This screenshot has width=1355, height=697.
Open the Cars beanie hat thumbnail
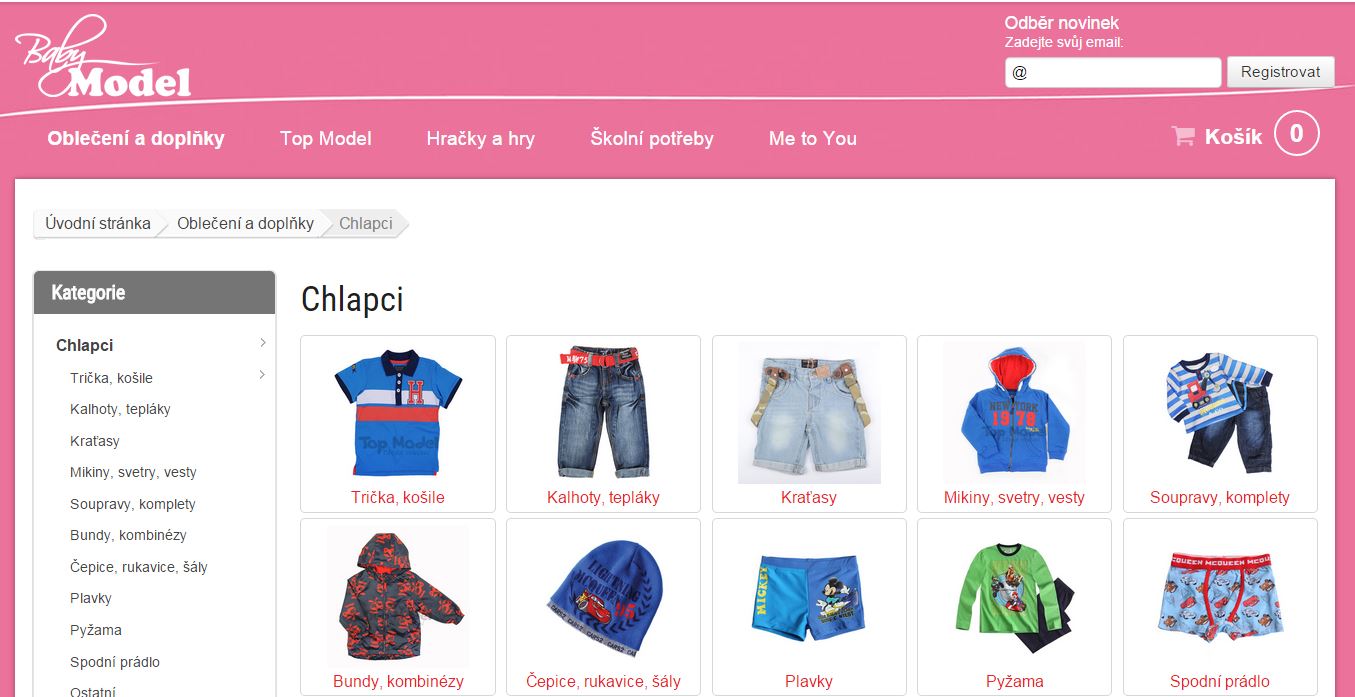tap(603, 595)
